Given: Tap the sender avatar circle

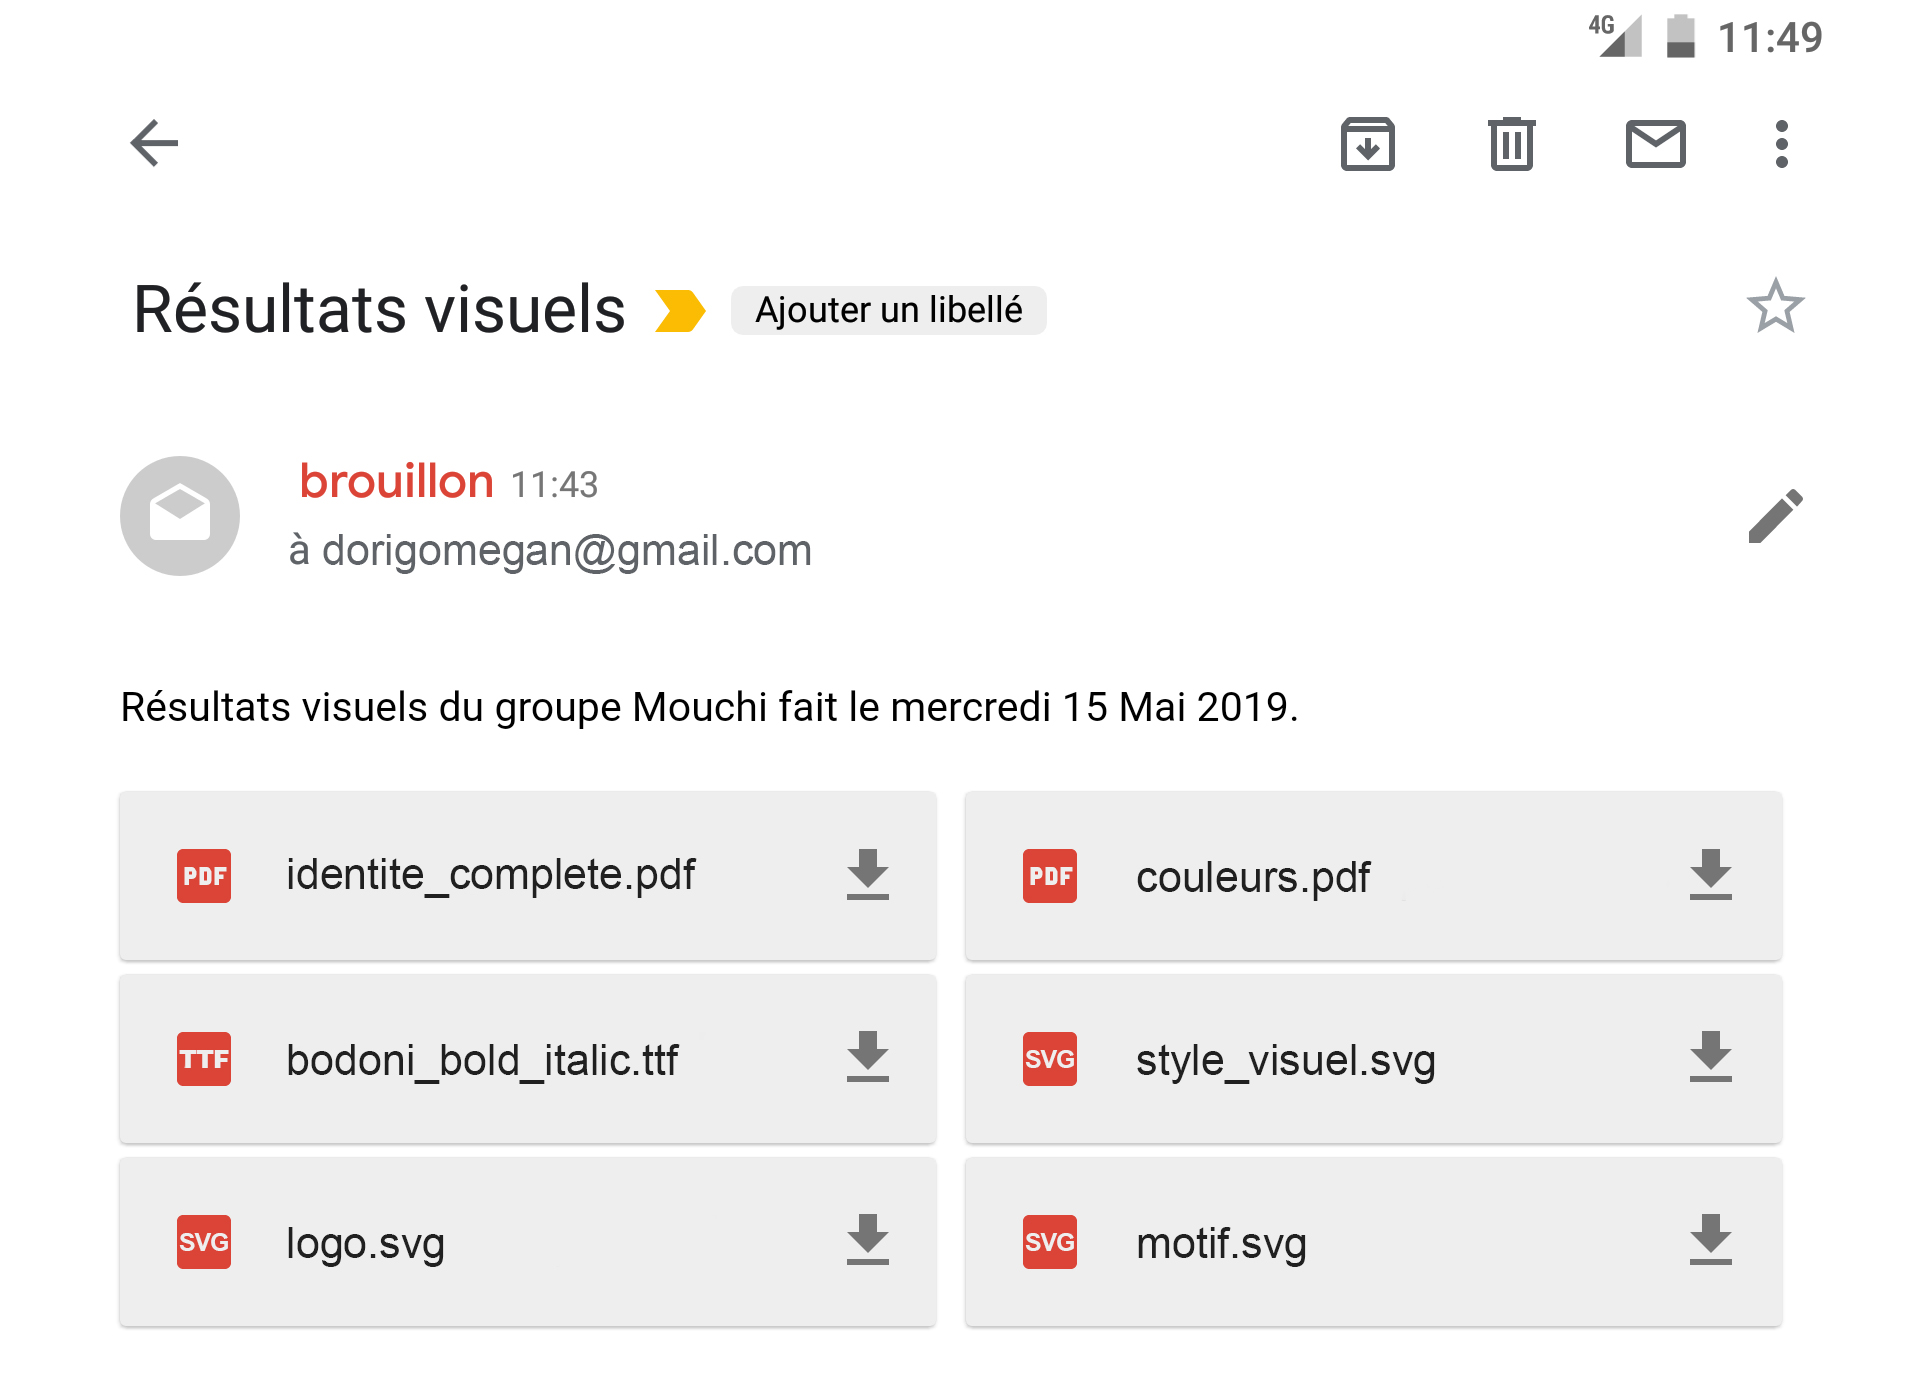Looking at the screenshot, I should (x=180, y=516).
